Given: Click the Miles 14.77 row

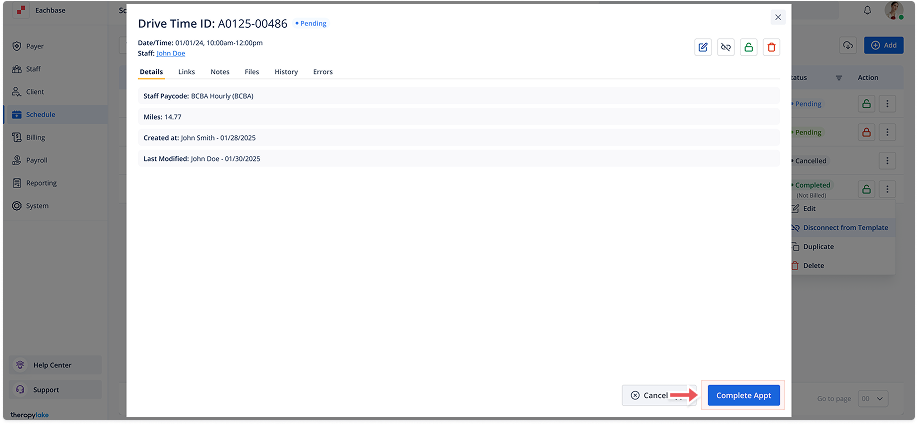Looking at the screenshot, I should [x=458, y=116].
